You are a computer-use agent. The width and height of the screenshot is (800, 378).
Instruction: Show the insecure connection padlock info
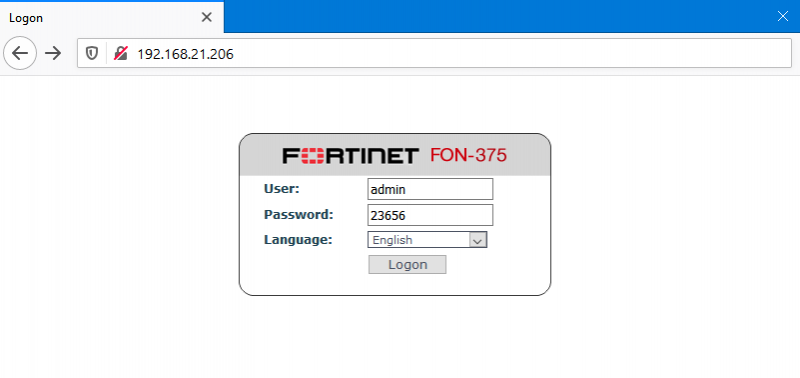[120, 53]
